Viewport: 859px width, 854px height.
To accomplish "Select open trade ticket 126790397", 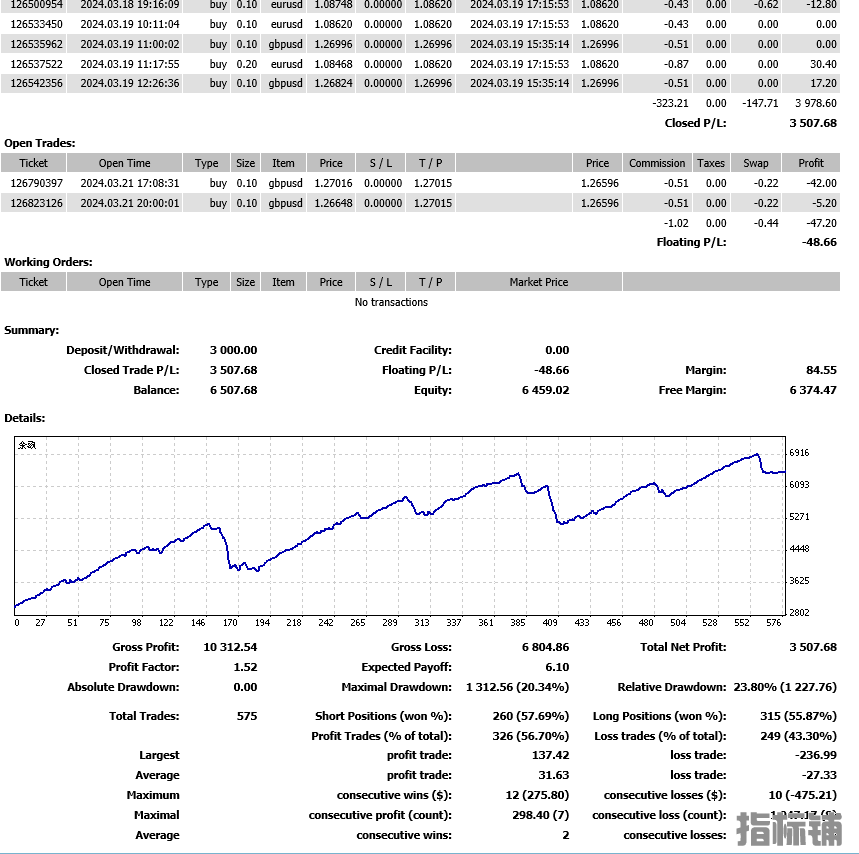I will [x=37, y=183].
